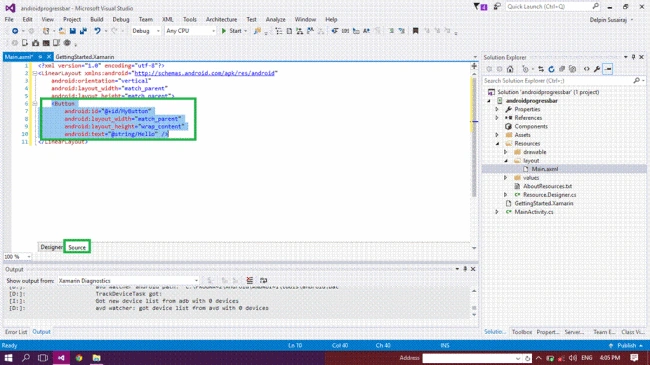650x365 pixels.
Task: Open the Xamarin Diagnostics output source dropdown
Action: (128, 281)
